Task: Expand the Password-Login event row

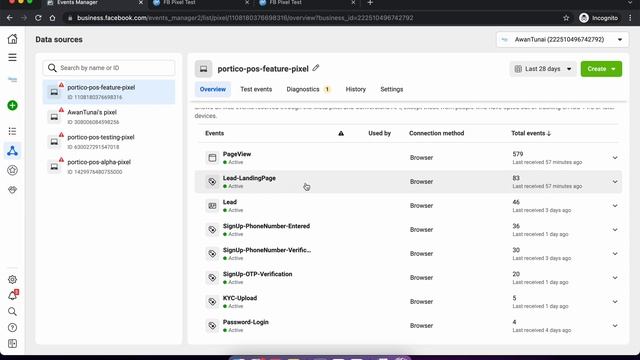Action: 615,326
